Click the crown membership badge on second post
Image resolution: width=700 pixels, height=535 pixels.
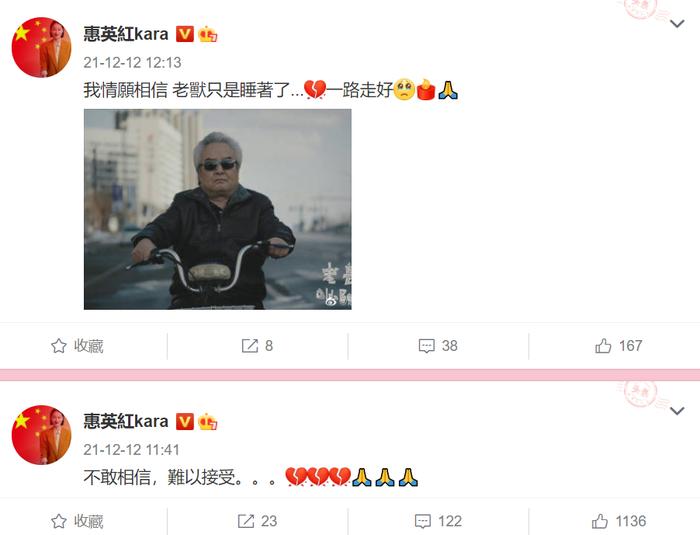(x=208, y=422)
